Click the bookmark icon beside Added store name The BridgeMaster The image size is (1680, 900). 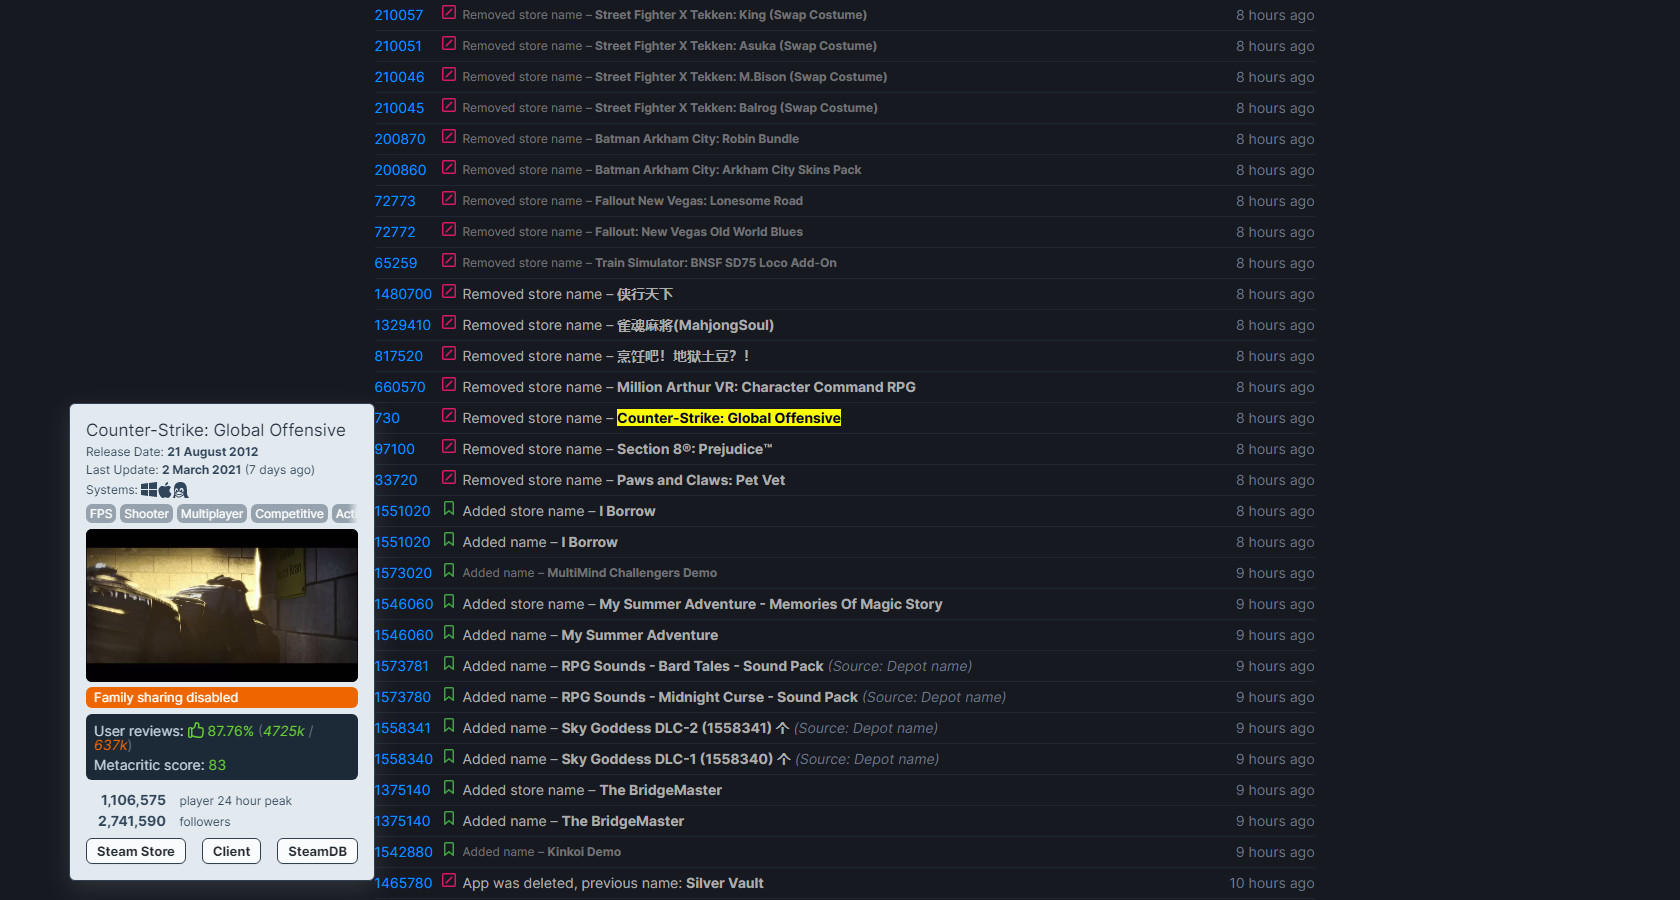coord(449,788)
